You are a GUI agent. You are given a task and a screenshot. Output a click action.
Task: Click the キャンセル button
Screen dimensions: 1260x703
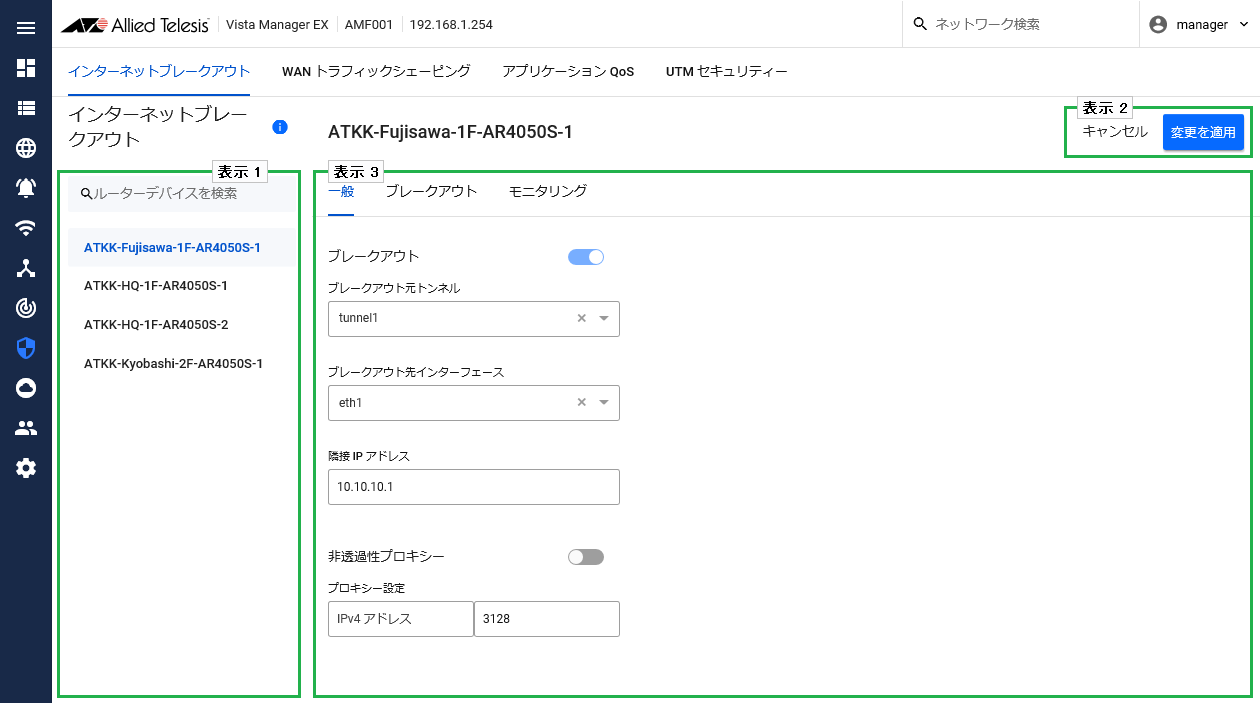tap(1115, 131)
